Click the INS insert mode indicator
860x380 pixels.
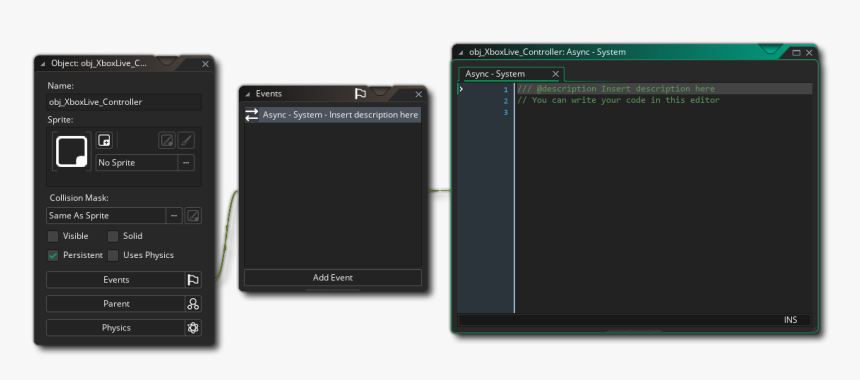[790, 320]
